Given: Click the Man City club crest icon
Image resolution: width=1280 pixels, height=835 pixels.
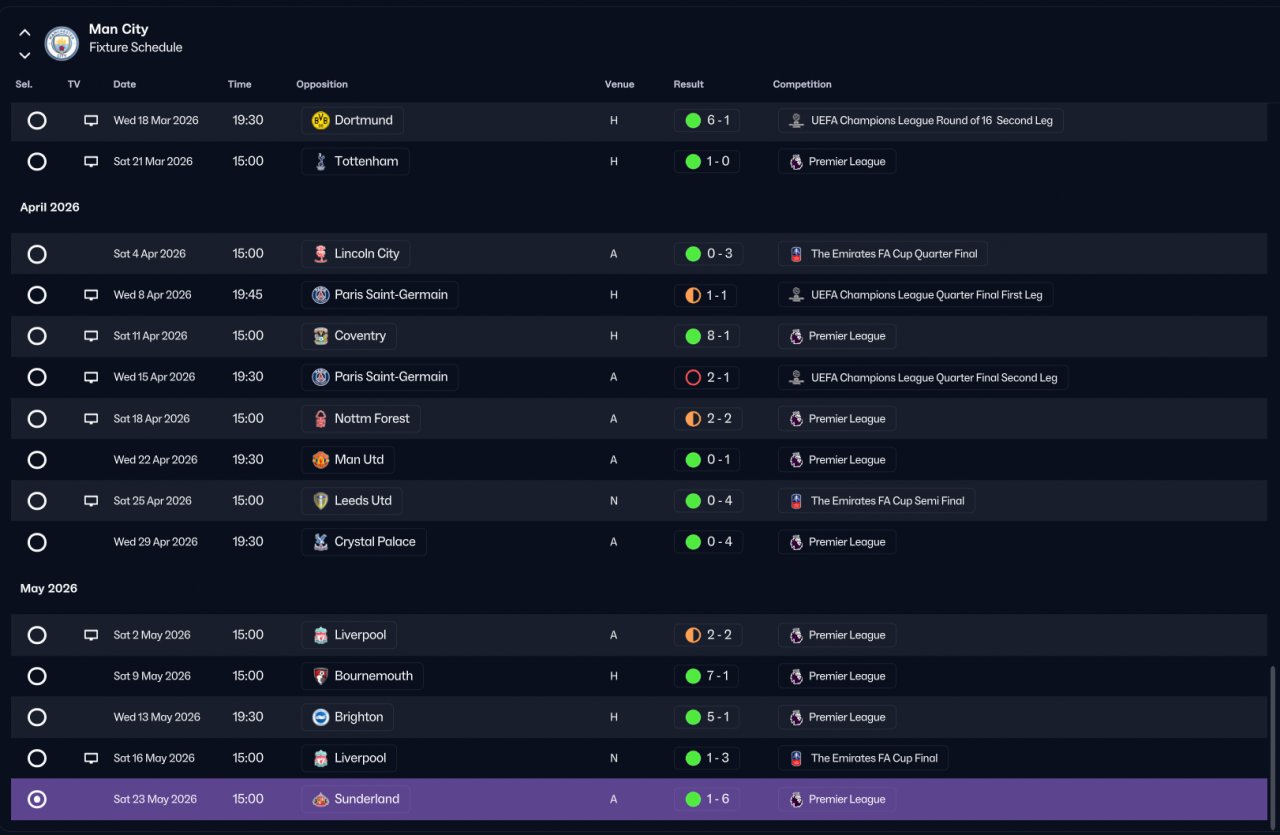Looking at the screenshot, I should 62,43.
